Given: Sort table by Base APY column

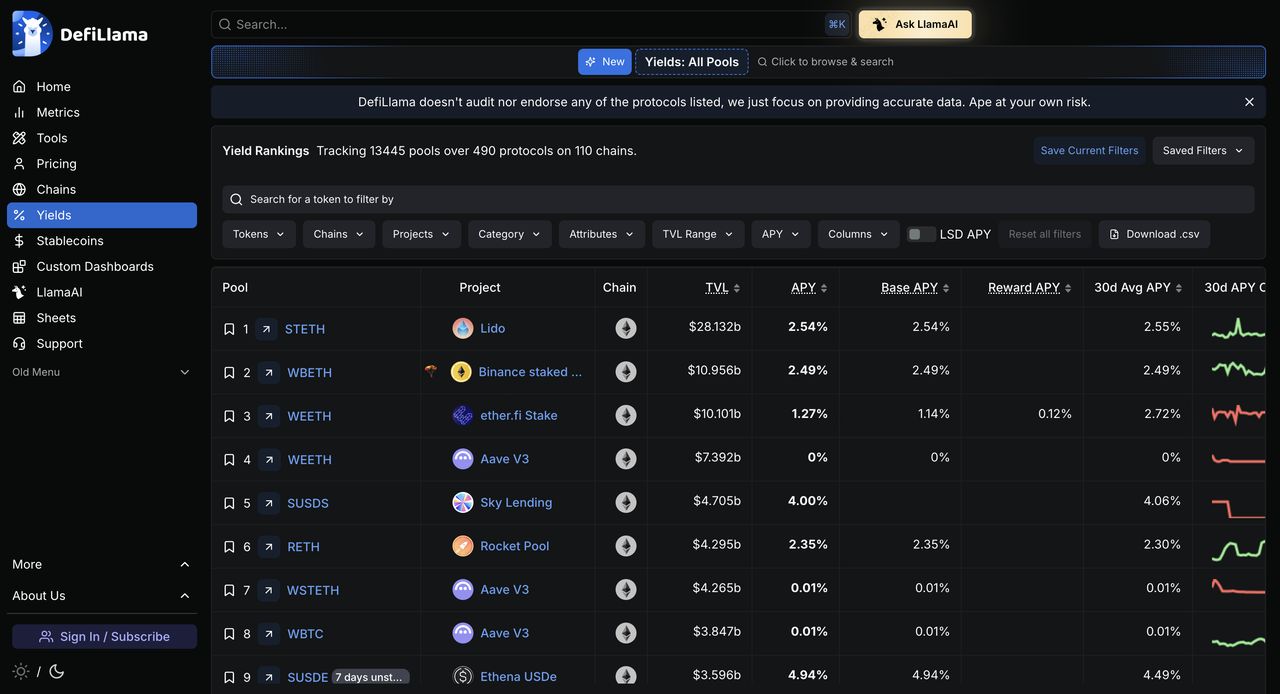Looking at the screenshot, I should pos(915,287).
